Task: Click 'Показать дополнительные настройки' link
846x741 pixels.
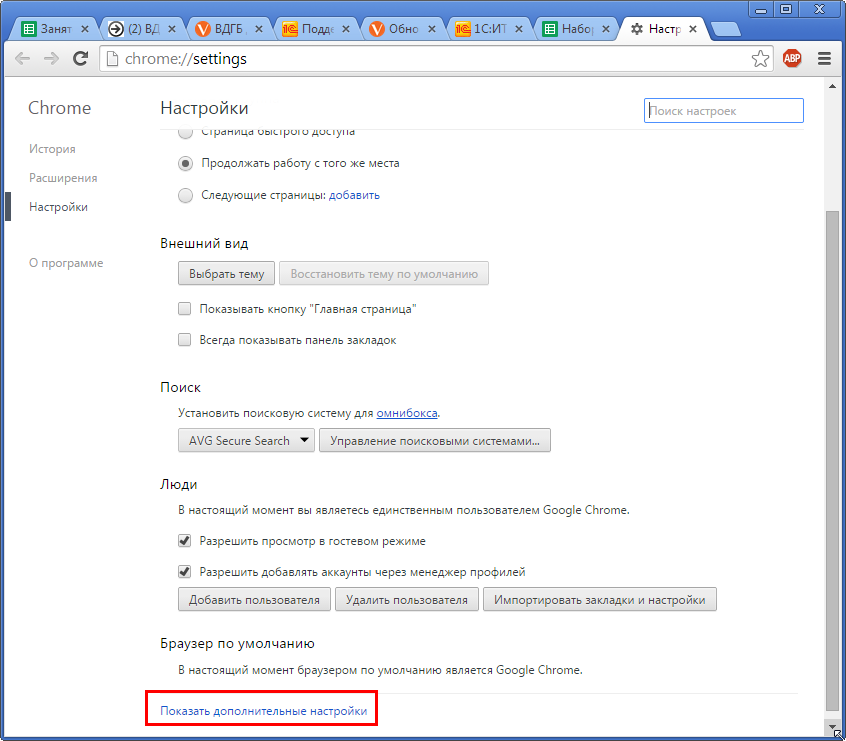Action: point(263,711)
